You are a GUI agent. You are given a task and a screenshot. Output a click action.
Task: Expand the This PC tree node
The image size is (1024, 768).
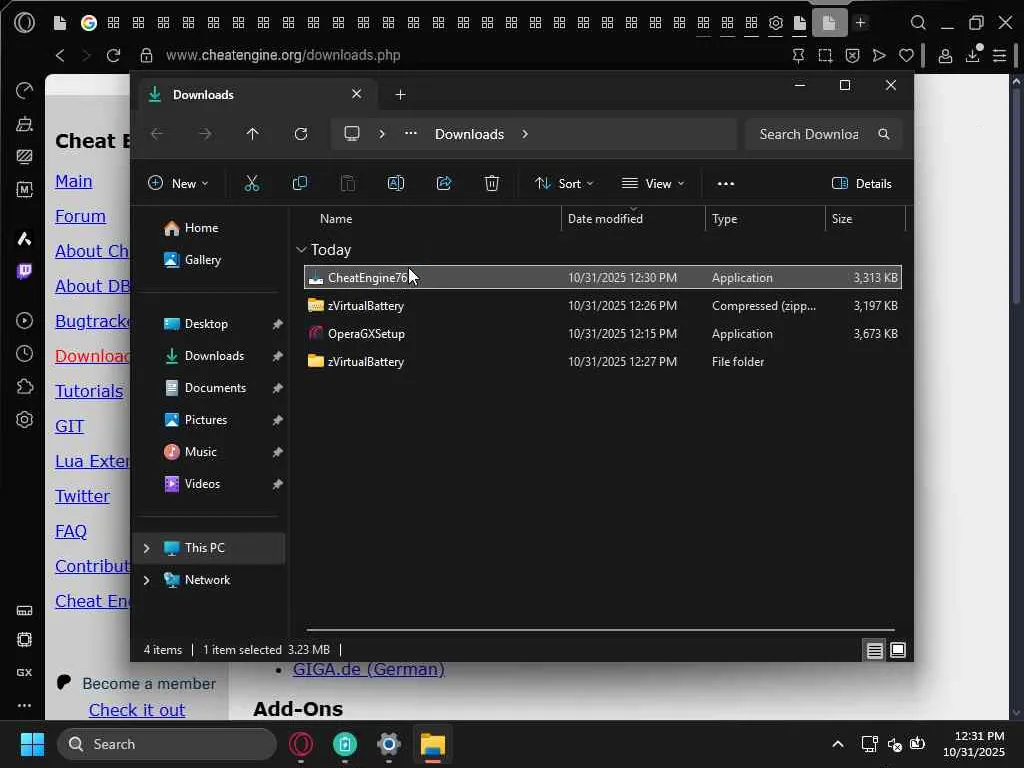[146, 548]
